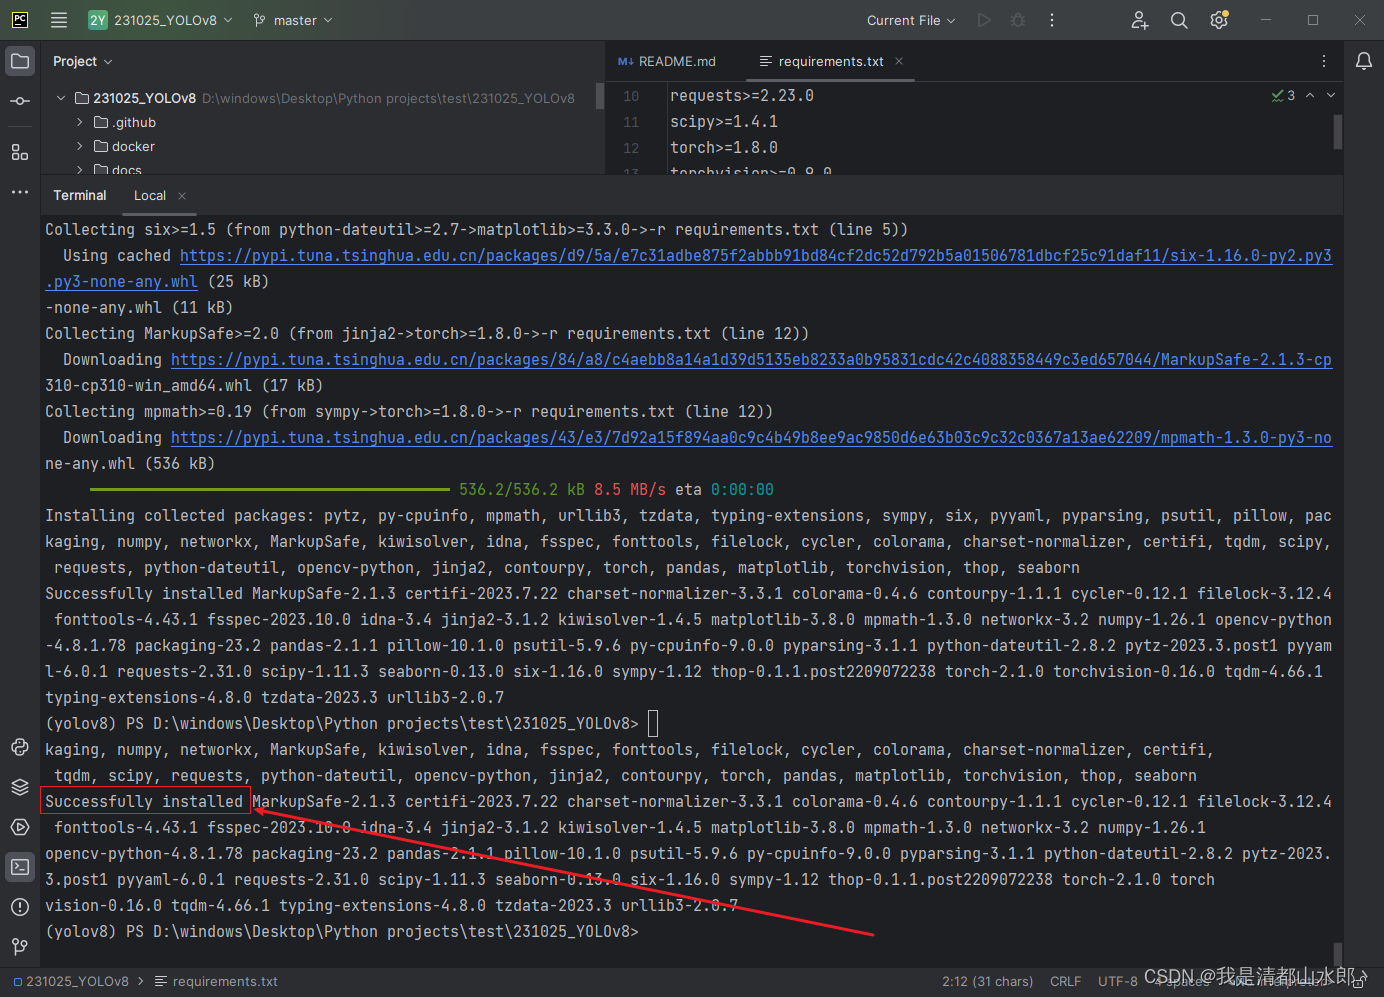Click editor line requests>=2.23.0
This screenshot has height=997, width=1384.
click(x=742, y=95)
